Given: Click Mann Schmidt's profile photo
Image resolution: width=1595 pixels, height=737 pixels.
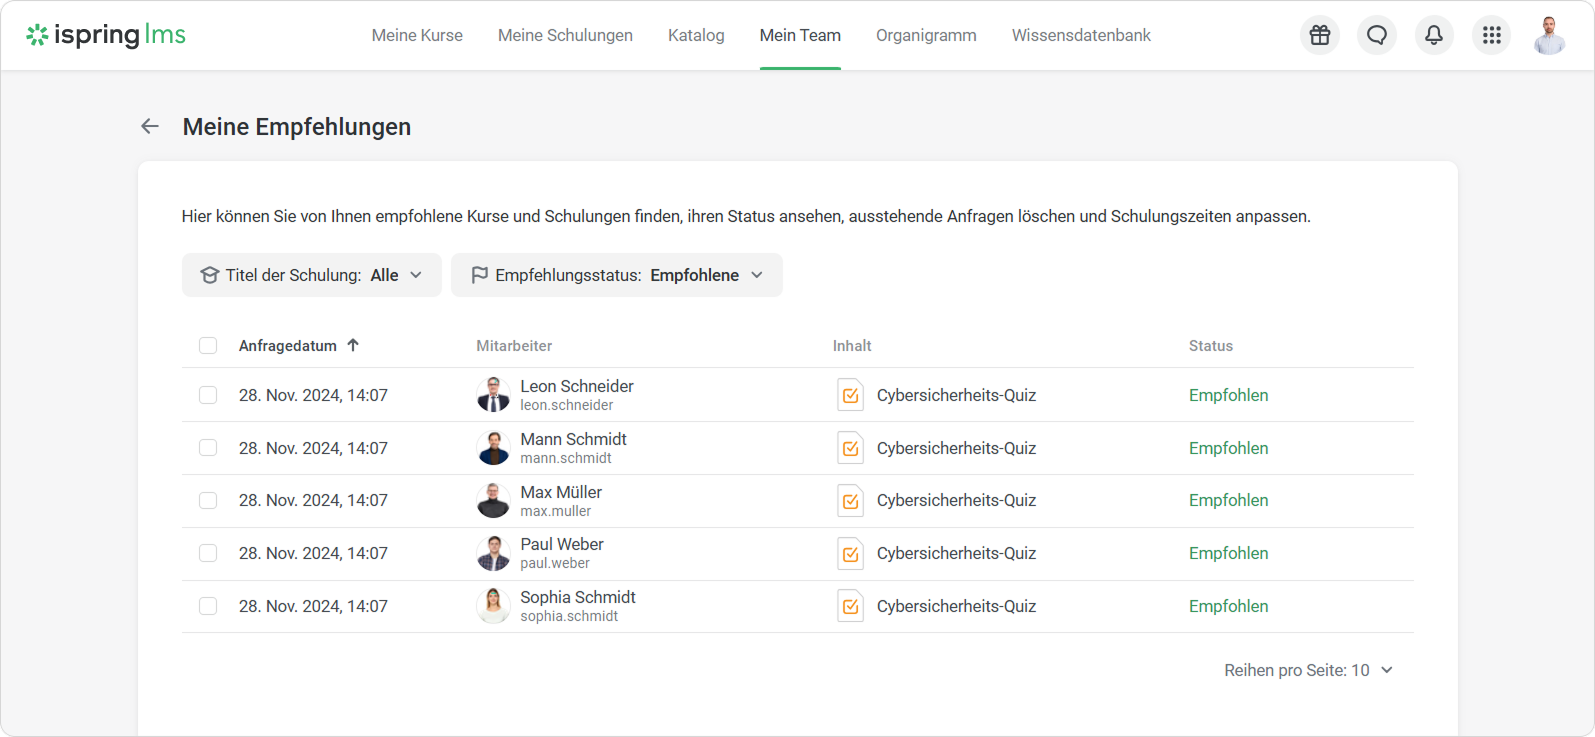Looking at the screenshot, I should [493, 448].
